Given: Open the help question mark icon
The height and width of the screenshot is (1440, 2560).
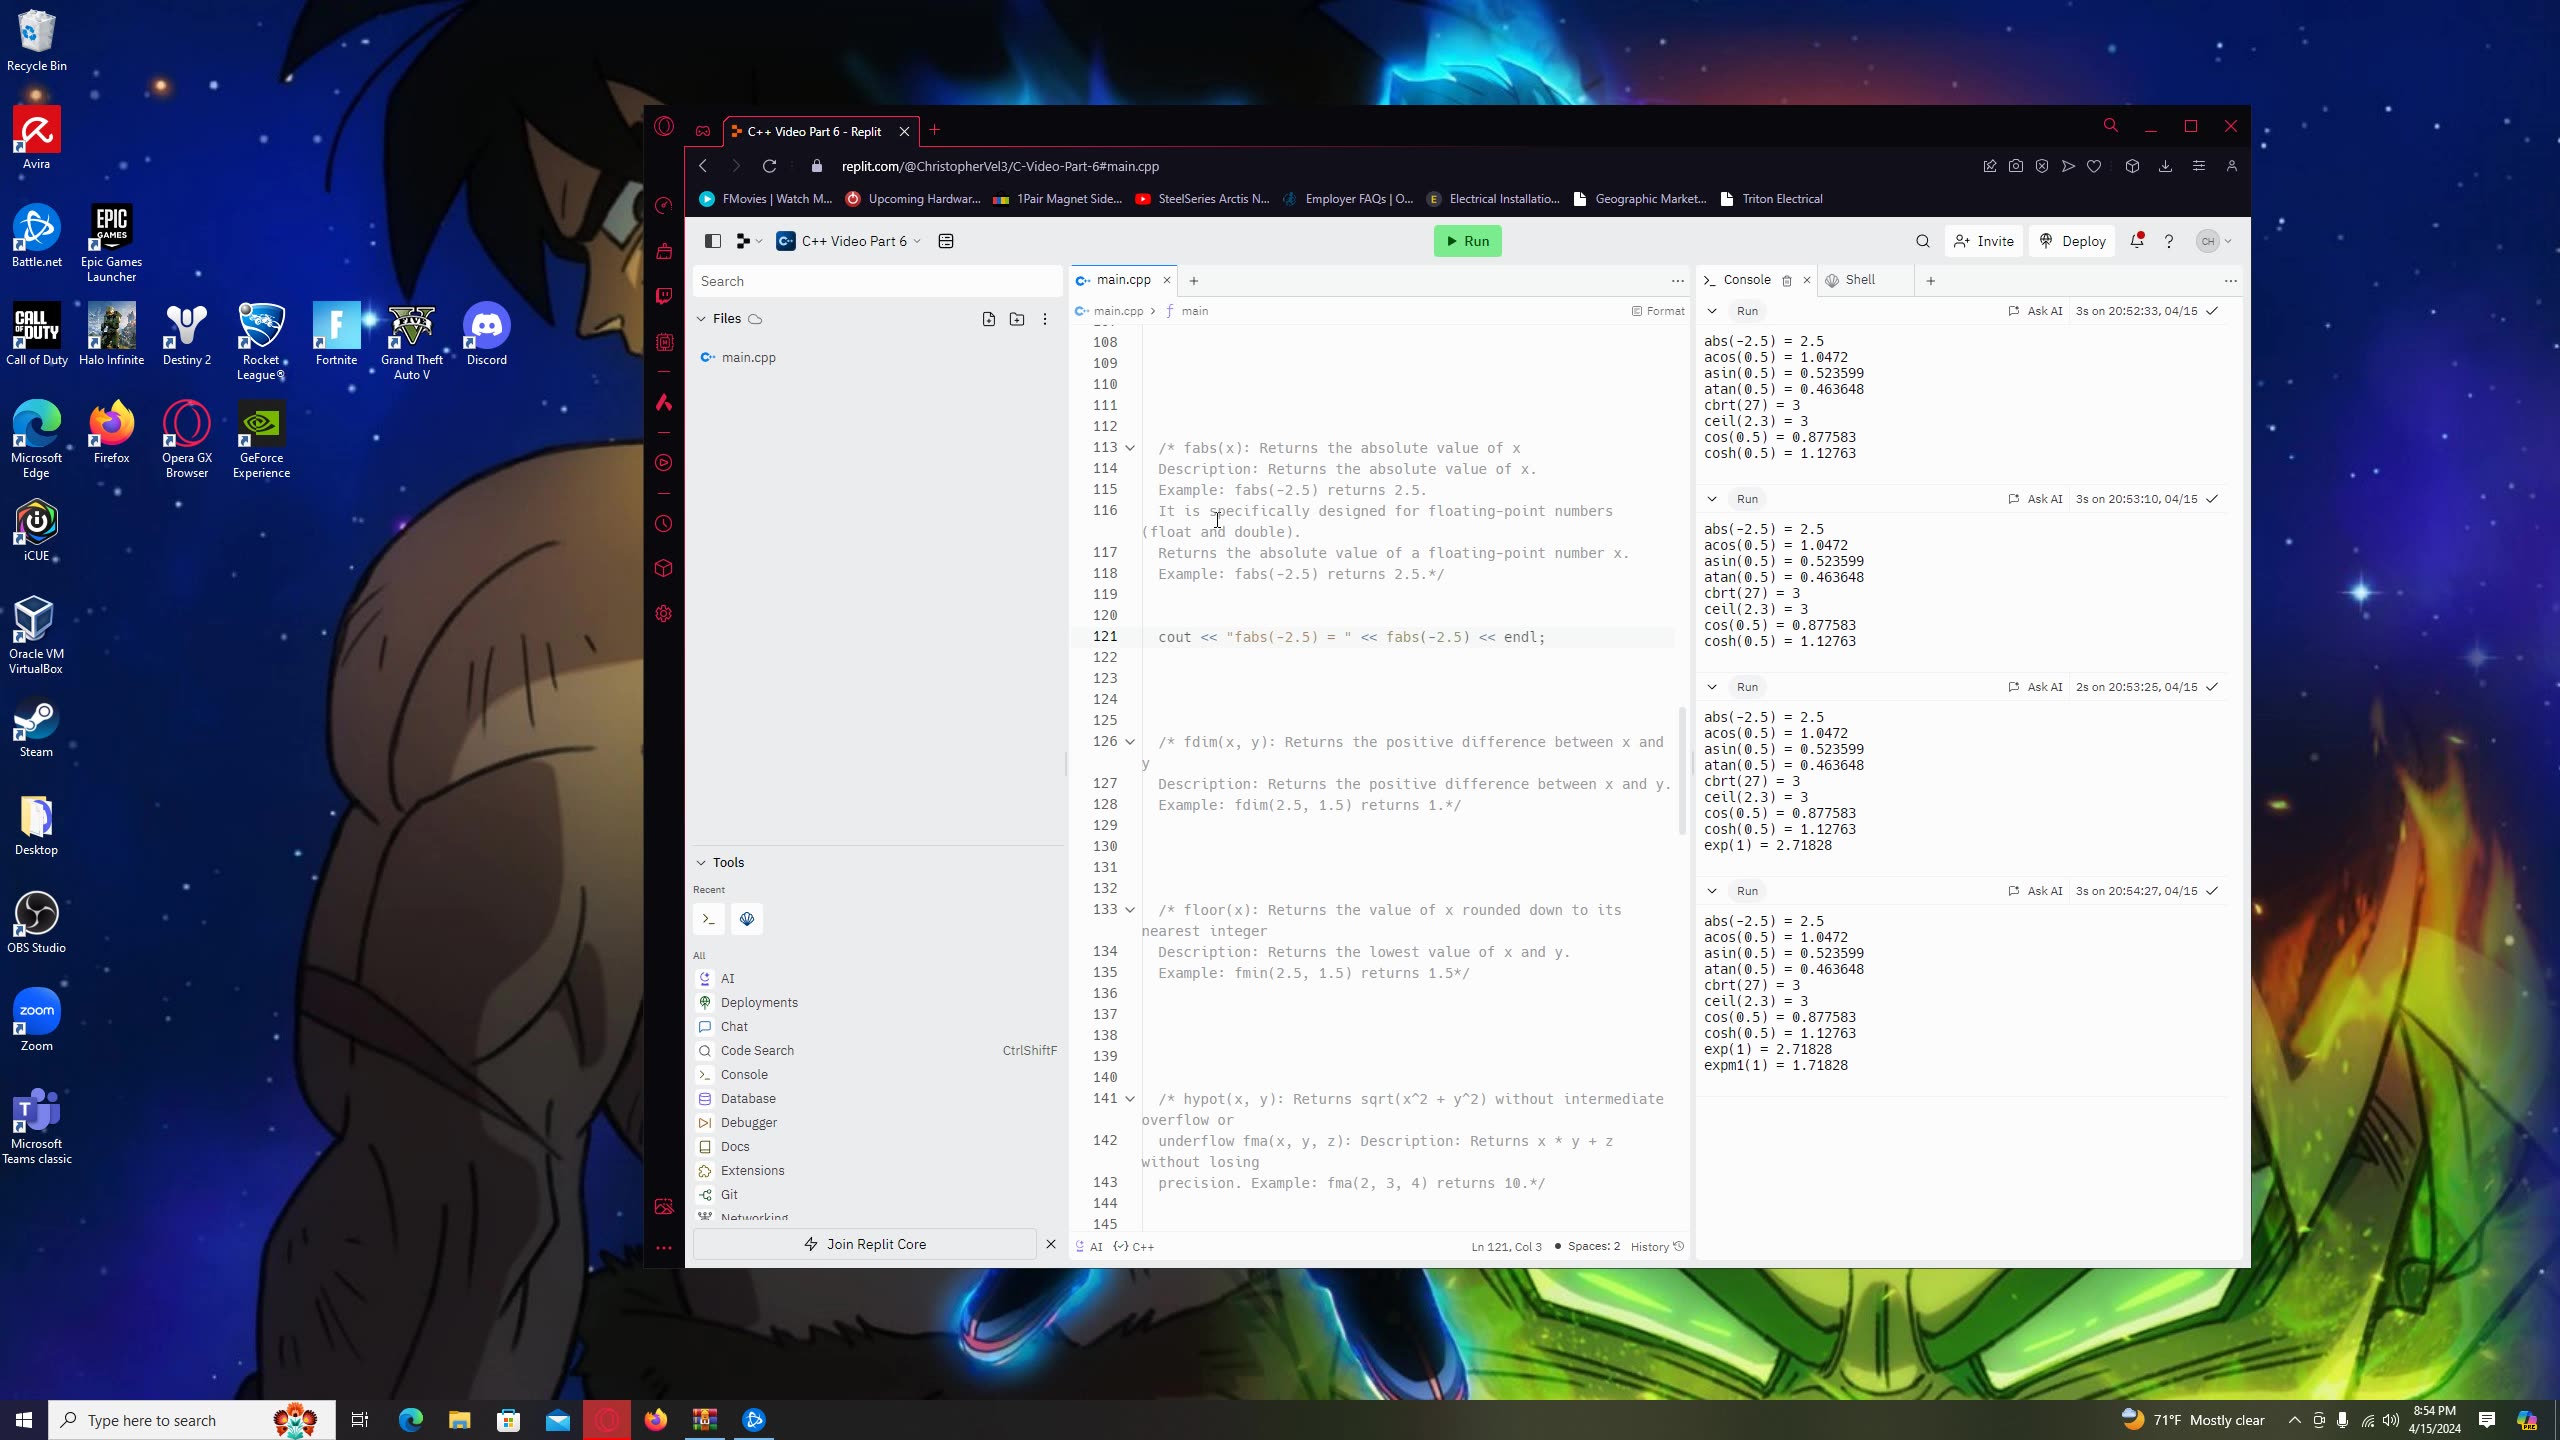Looking at the screenshot, I should click(x=2168, y=241).
